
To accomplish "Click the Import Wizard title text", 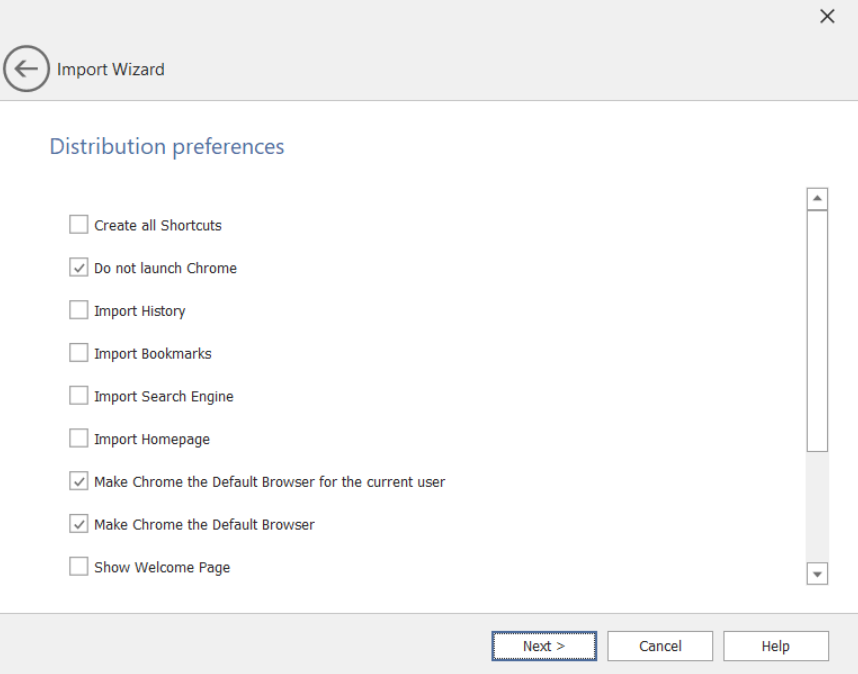I will pos(110,69).
